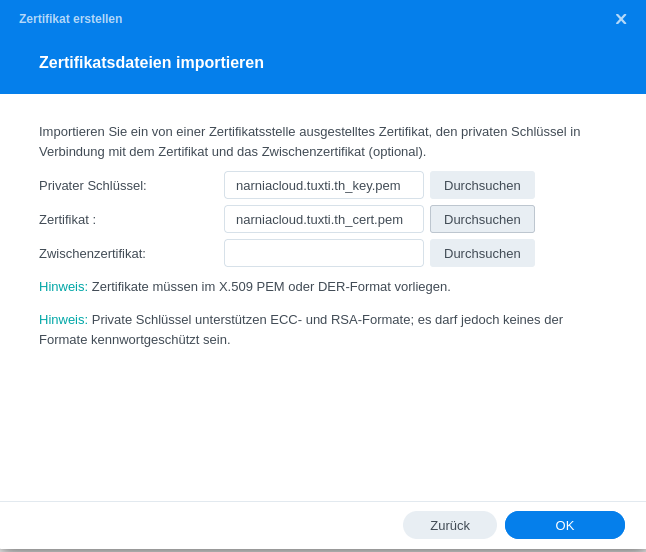Close the Zertifikat erstellen dialog
The height and width of the screenshot is (552, 646).
621,19
